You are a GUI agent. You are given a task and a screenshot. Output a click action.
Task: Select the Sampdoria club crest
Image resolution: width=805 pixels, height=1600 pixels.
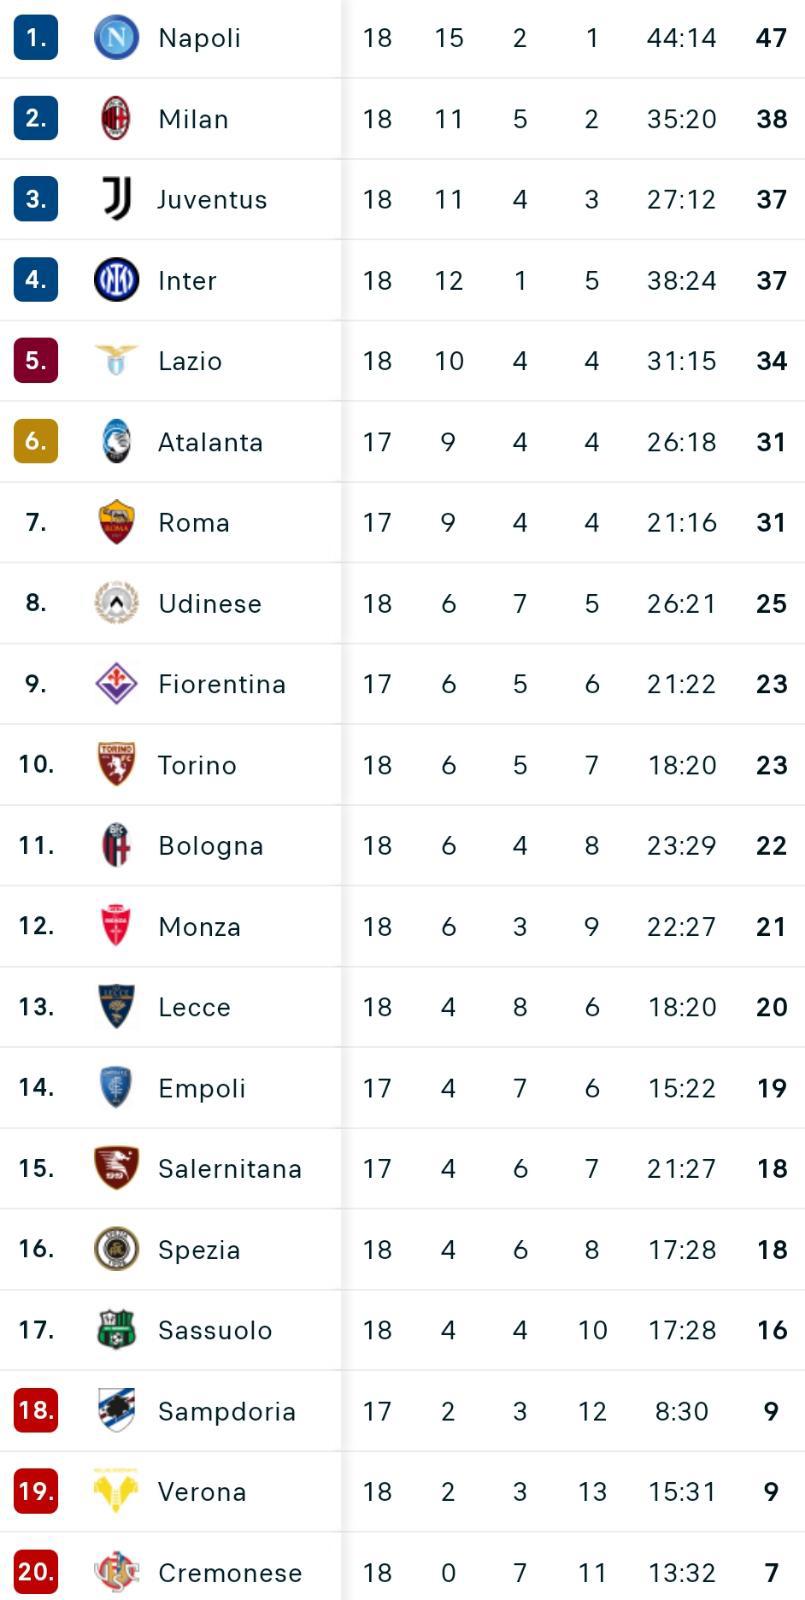[x=116, y=1410]
